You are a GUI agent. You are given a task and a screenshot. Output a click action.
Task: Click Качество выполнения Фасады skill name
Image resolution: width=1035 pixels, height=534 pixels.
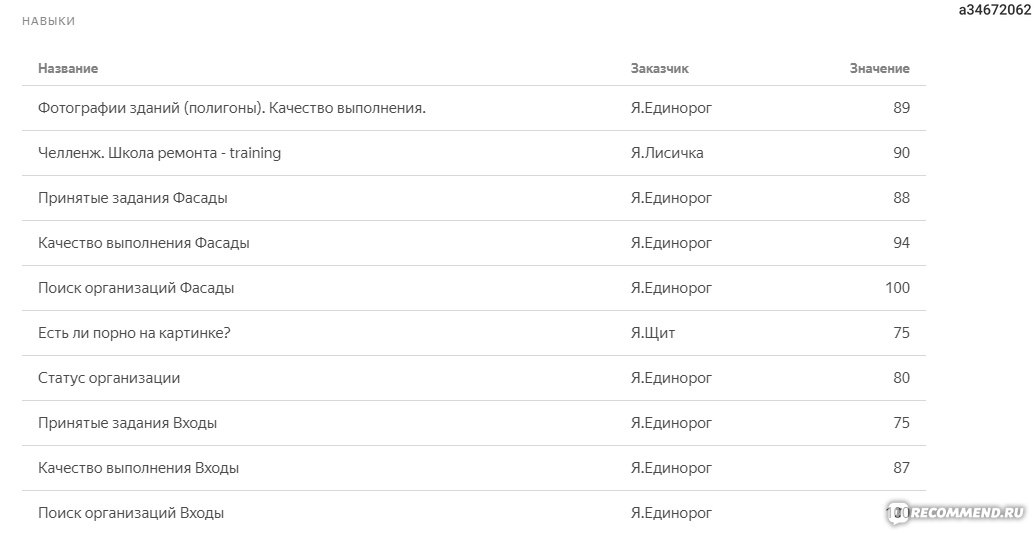click(144, 243)
